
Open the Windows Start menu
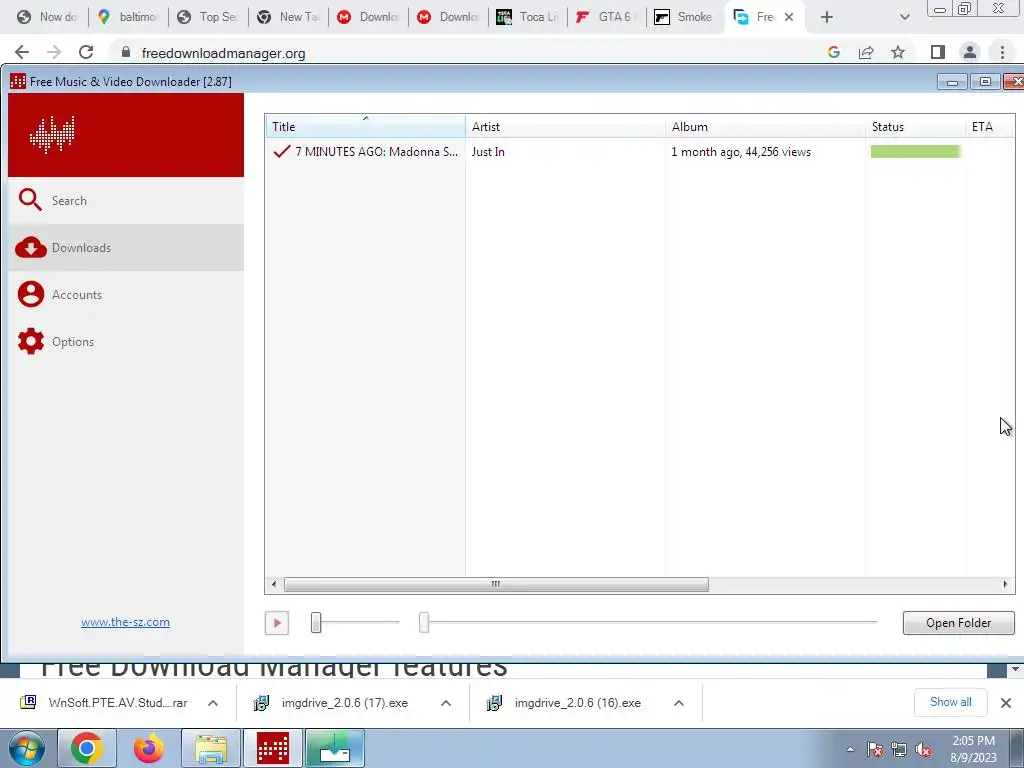click(27, 749)
